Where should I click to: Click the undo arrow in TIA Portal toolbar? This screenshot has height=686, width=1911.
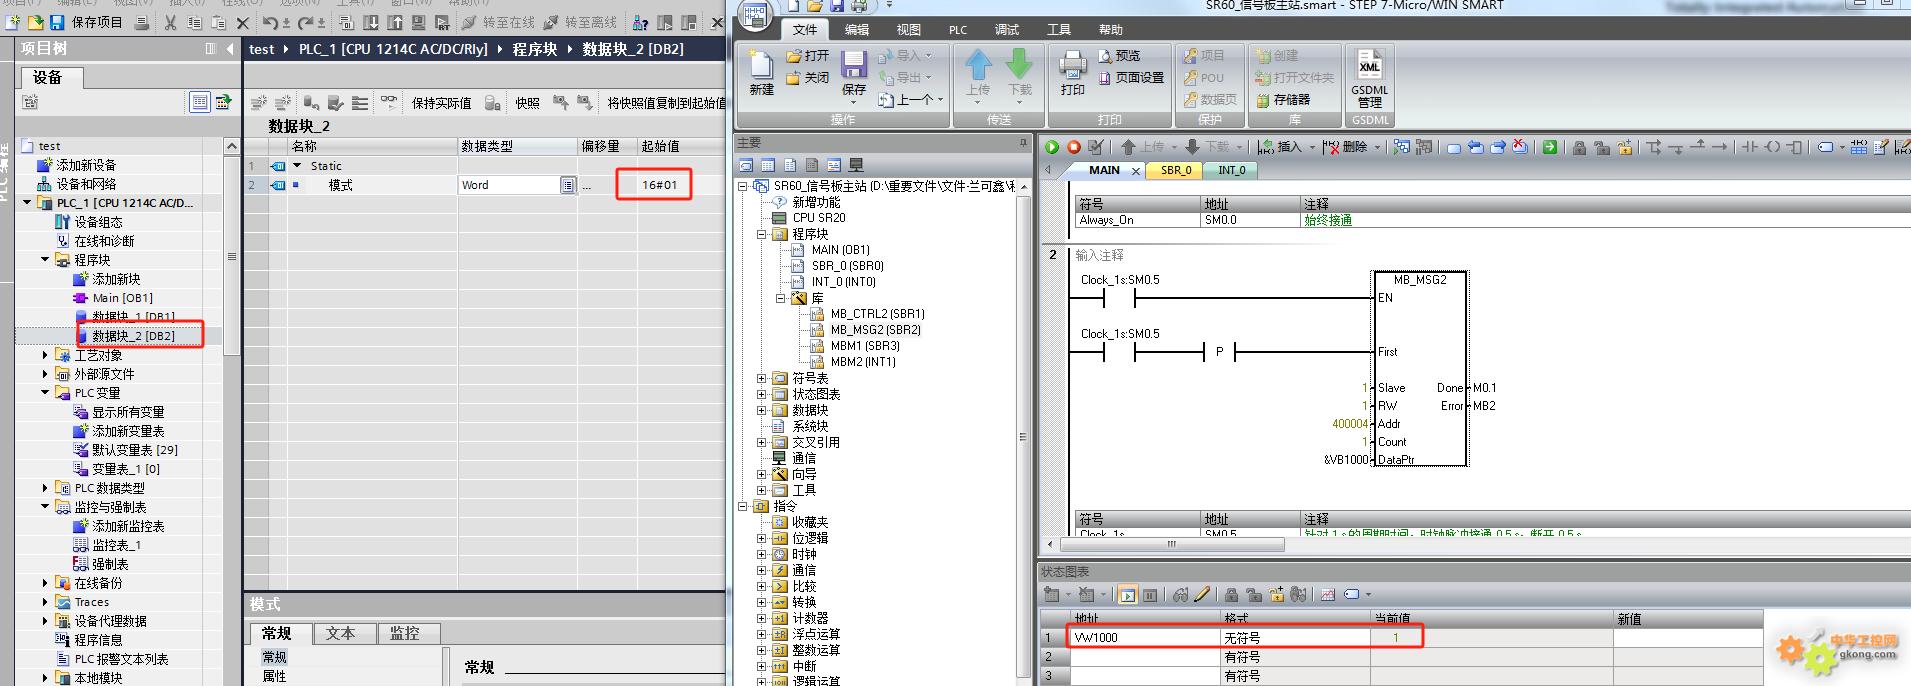click(272, 21)
